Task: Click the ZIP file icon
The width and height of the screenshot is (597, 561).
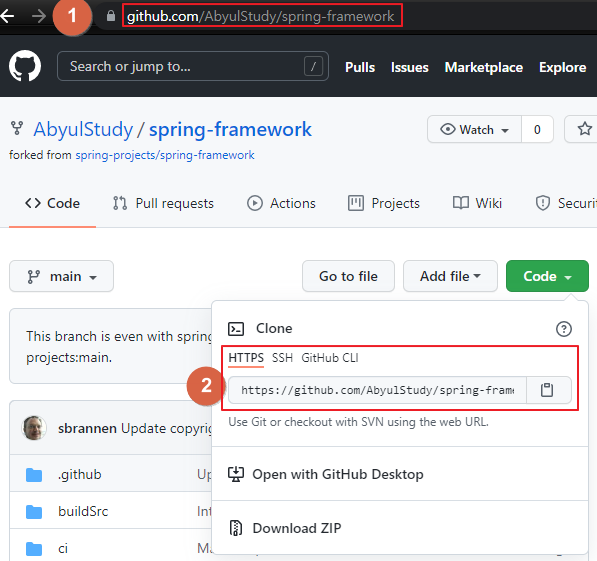Action: pos(236,528)
